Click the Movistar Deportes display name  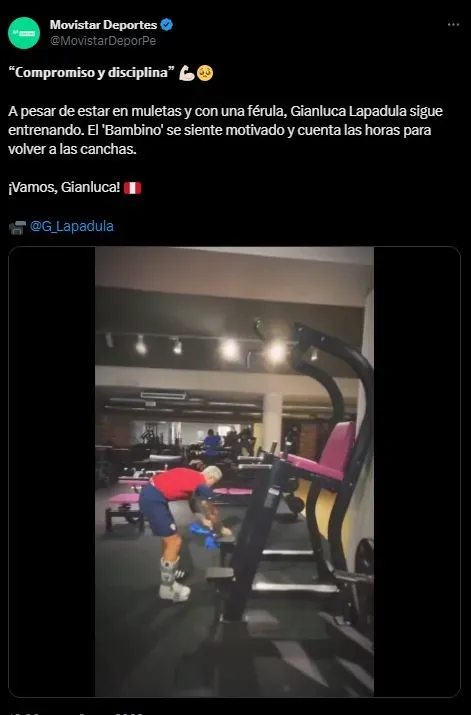[x=104, y=25]
